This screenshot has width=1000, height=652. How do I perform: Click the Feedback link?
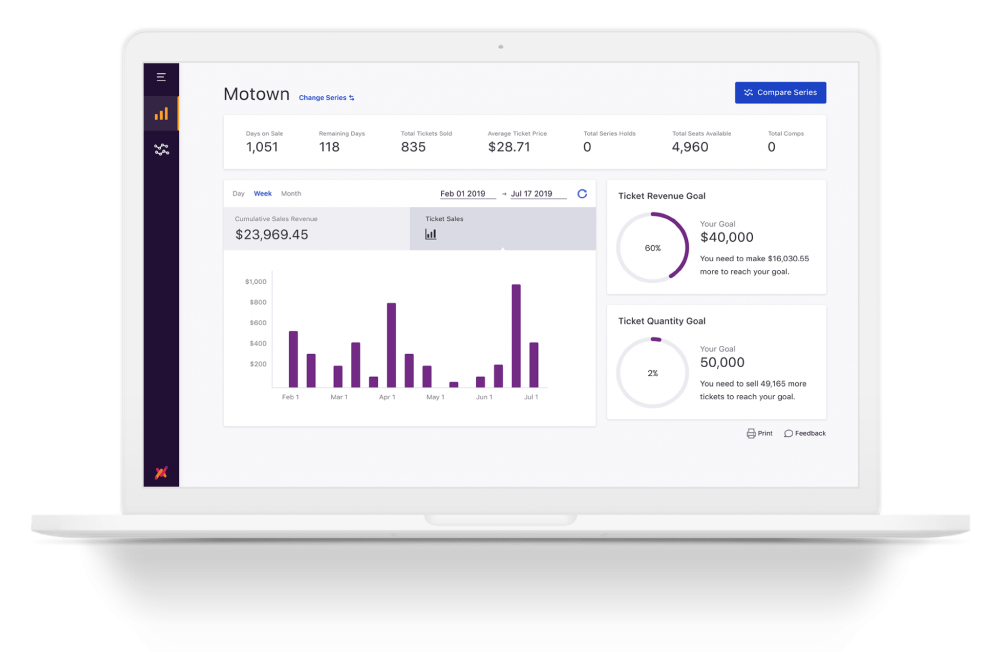(808, 433)
